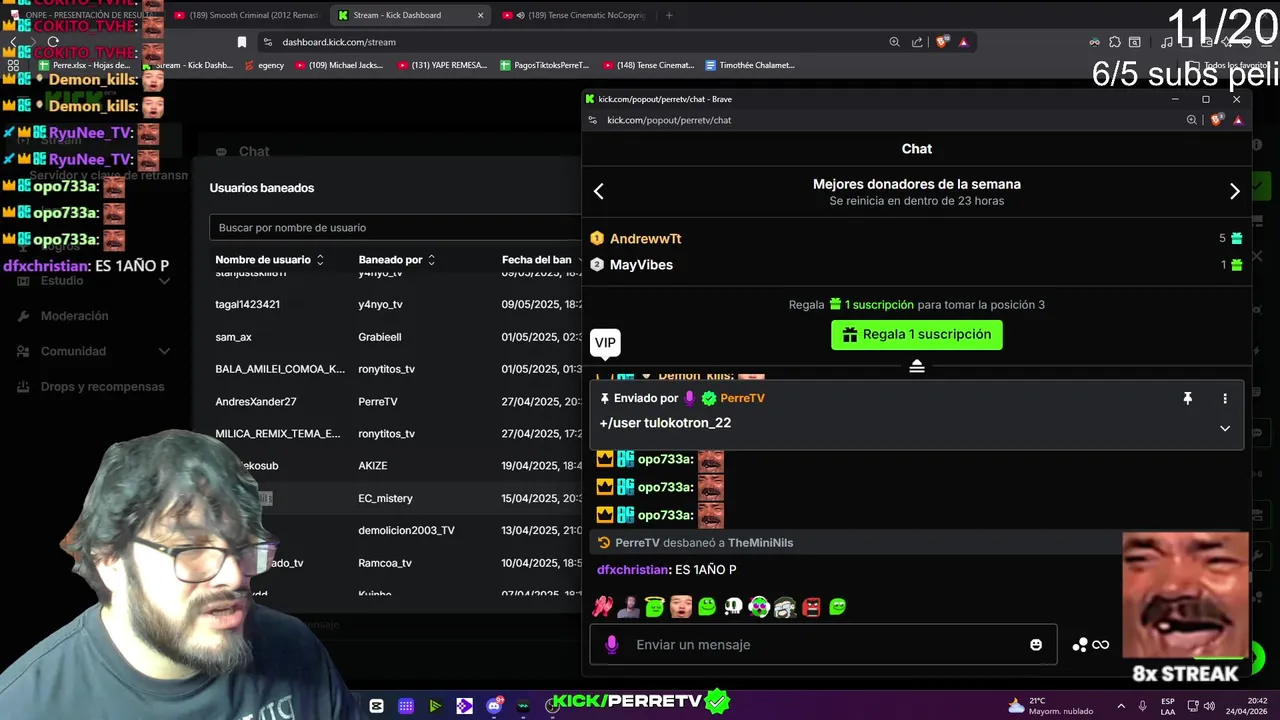Open a new browser tab
1280x720 pixels.
pyautogui.click(x=669, y=15)
